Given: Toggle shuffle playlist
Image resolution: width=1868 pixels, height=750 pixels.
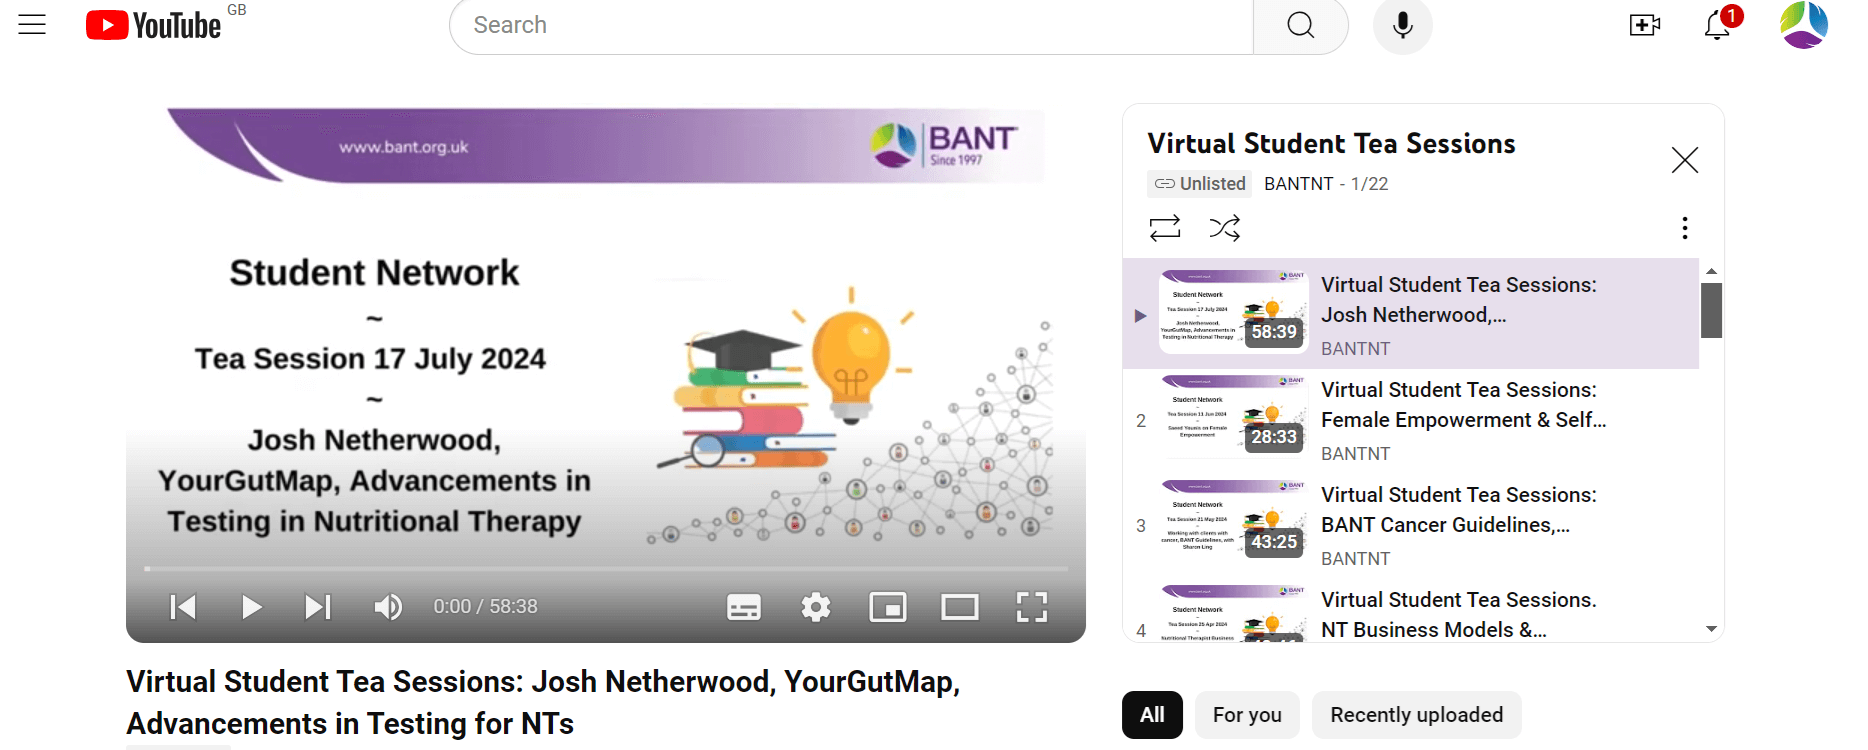Looking at the screenshot, I should [x=1225, y=228].
